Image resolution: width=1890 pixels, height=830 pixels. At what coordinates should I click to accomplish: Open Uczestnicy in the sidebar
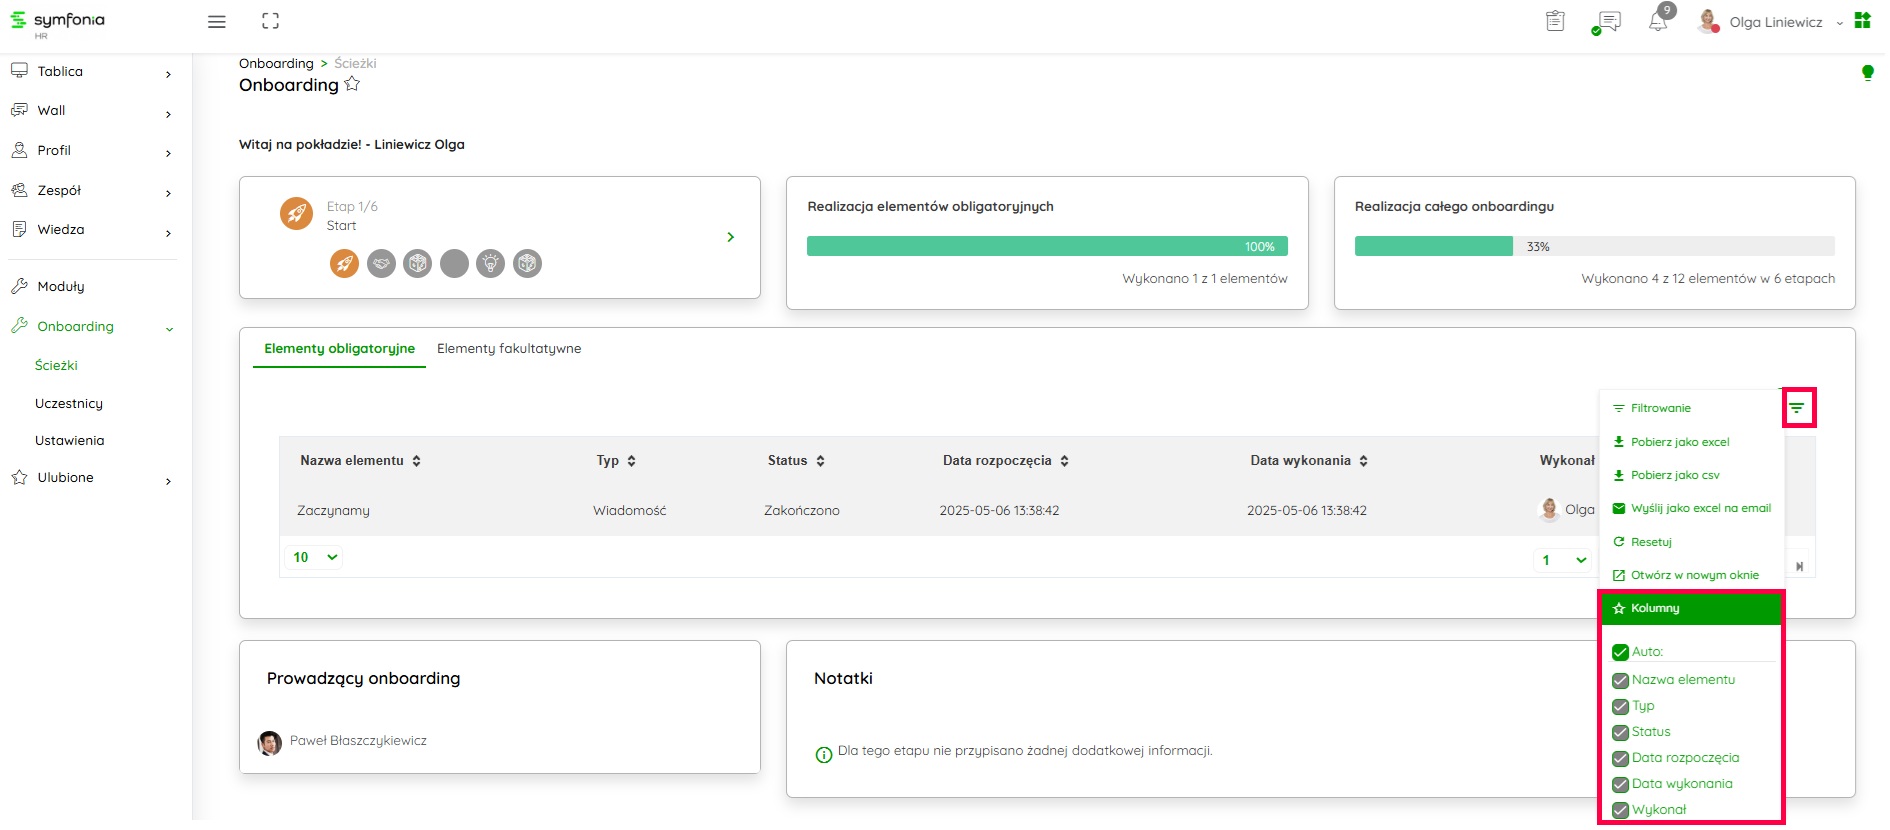point(69,404)
